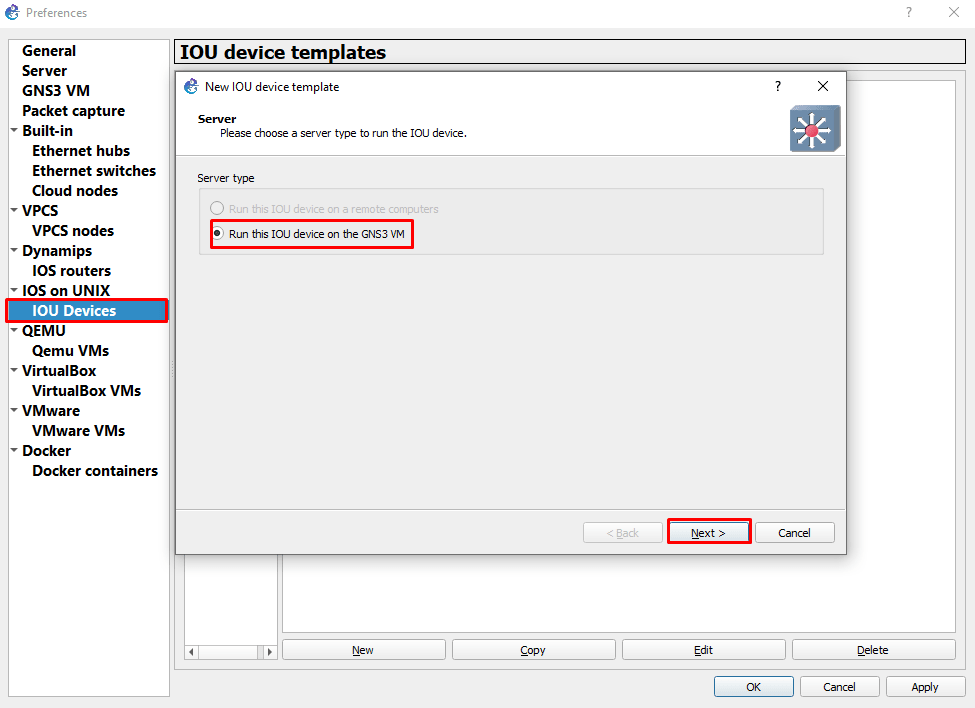Click the QEMU category label
Image resolution: width=975 pixels, height=708 pixels.
pyautogui.click(x=44, y=331)
